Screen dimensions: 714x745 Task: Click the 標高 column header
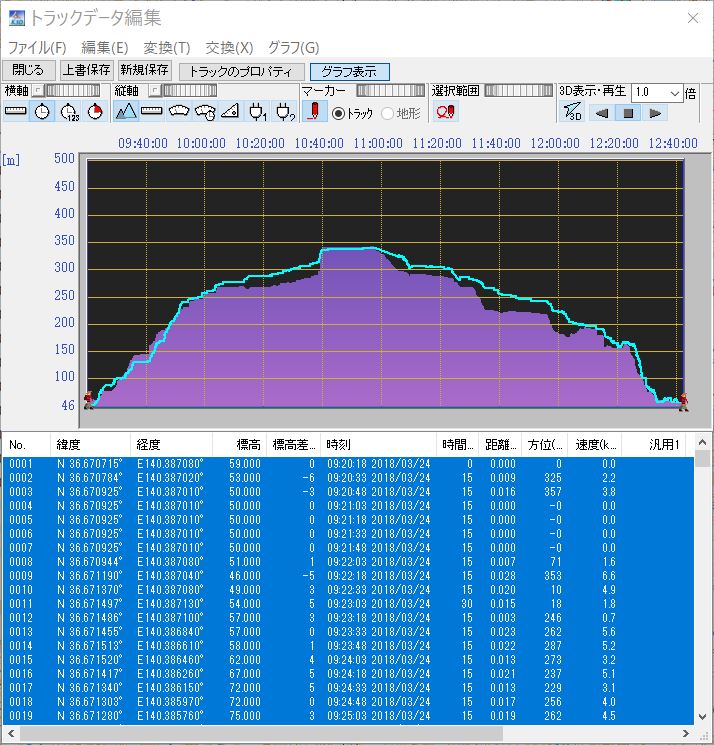tap(239, 445)
